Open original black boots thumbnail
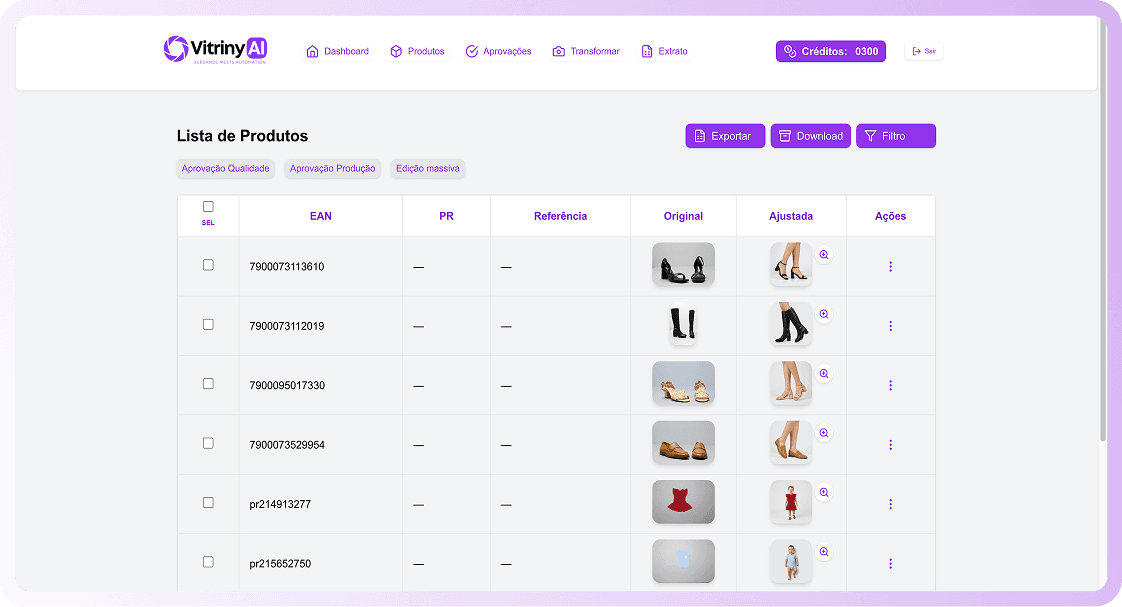Viewport: 1122px width, 607px height. 683,324
